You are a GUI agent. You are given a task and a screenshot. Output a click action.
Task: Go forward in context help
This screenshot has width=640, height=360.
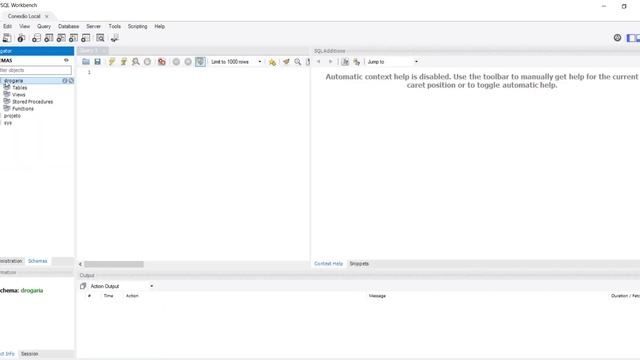click(x=331, y=62)
